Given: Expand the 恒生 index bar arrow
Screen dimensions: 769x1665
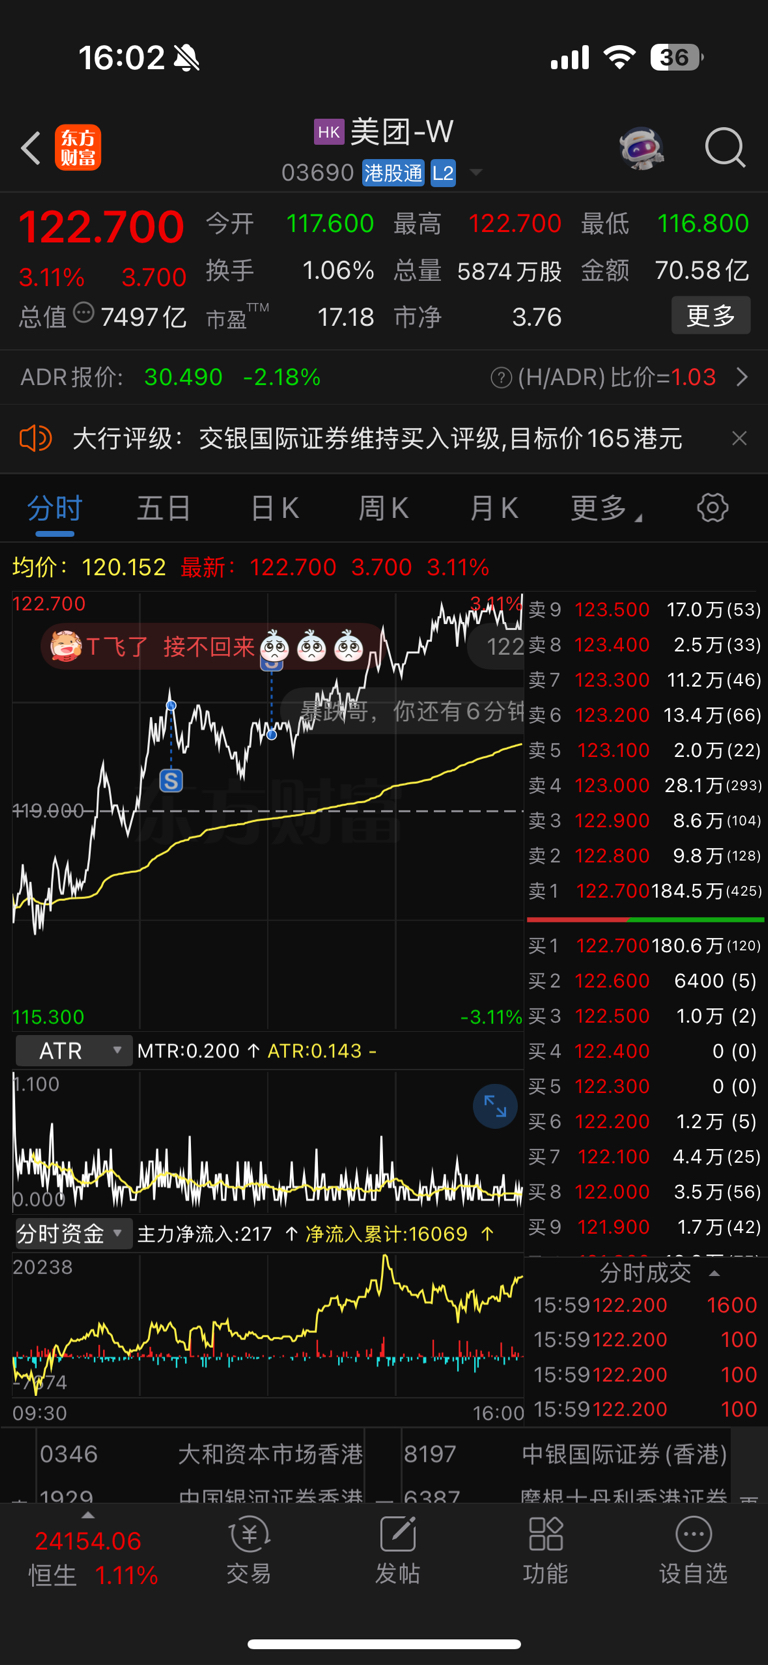Looking at the screenshot, I should 88,1515.
